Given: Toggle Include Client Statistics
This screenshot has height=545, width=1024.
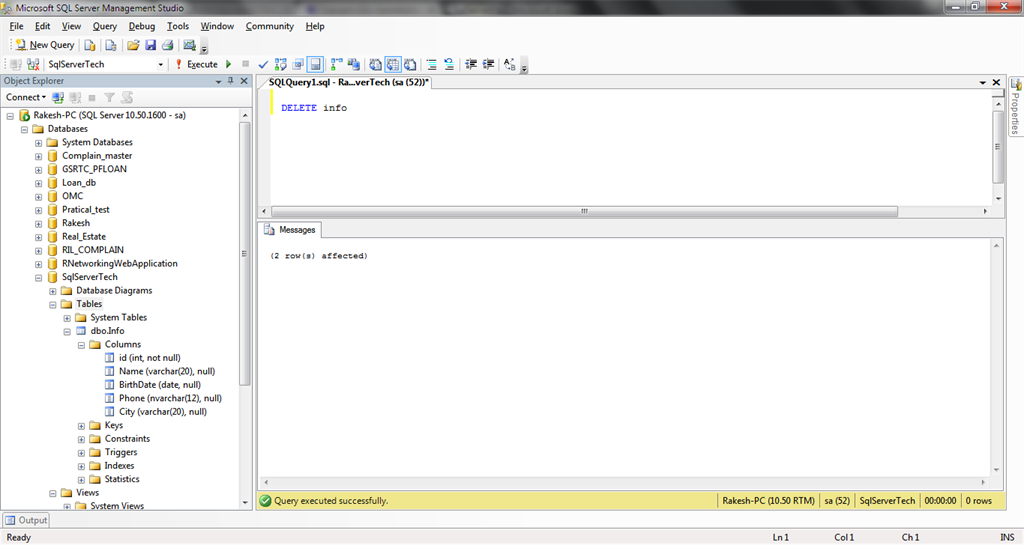Looking at the screenshot, I should coord(353,64).
